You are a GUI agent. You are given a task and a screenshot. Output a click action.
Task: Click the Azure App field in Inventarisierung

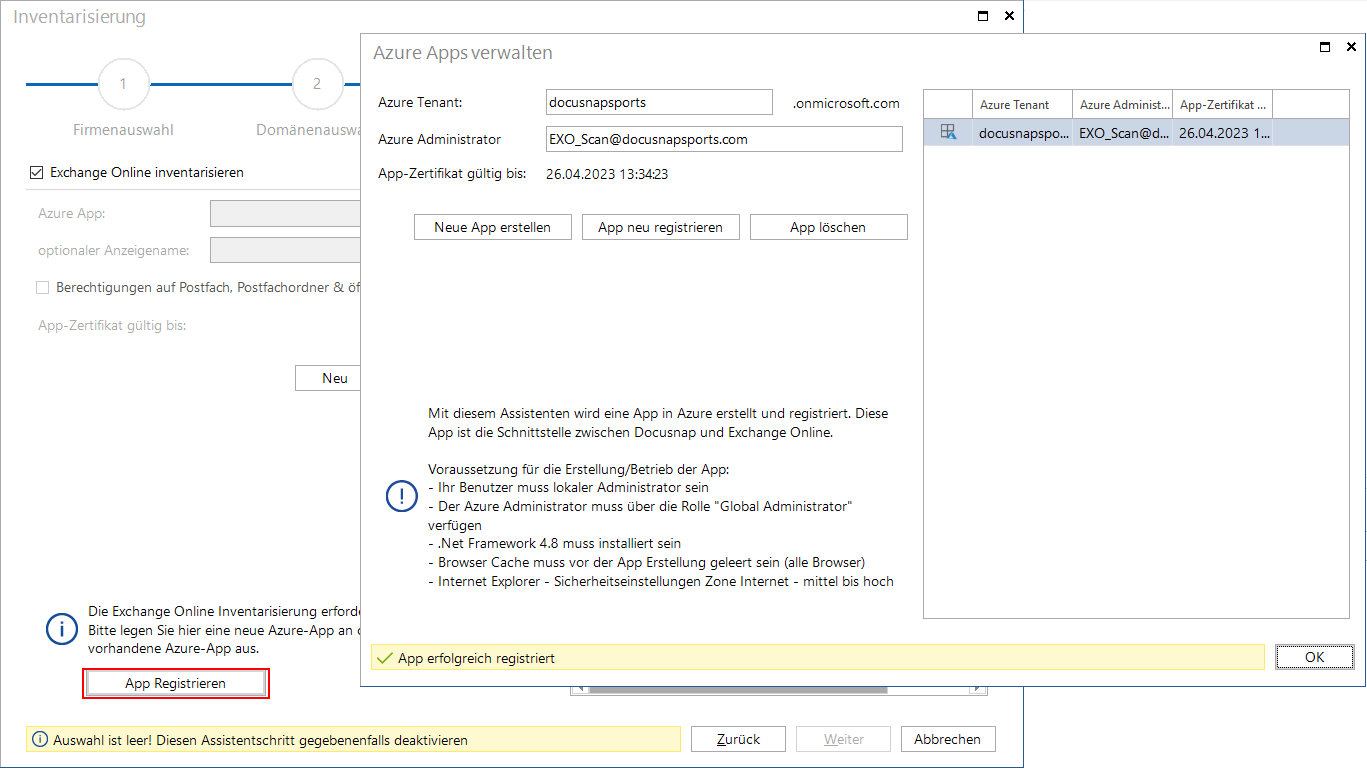(285, 213)
